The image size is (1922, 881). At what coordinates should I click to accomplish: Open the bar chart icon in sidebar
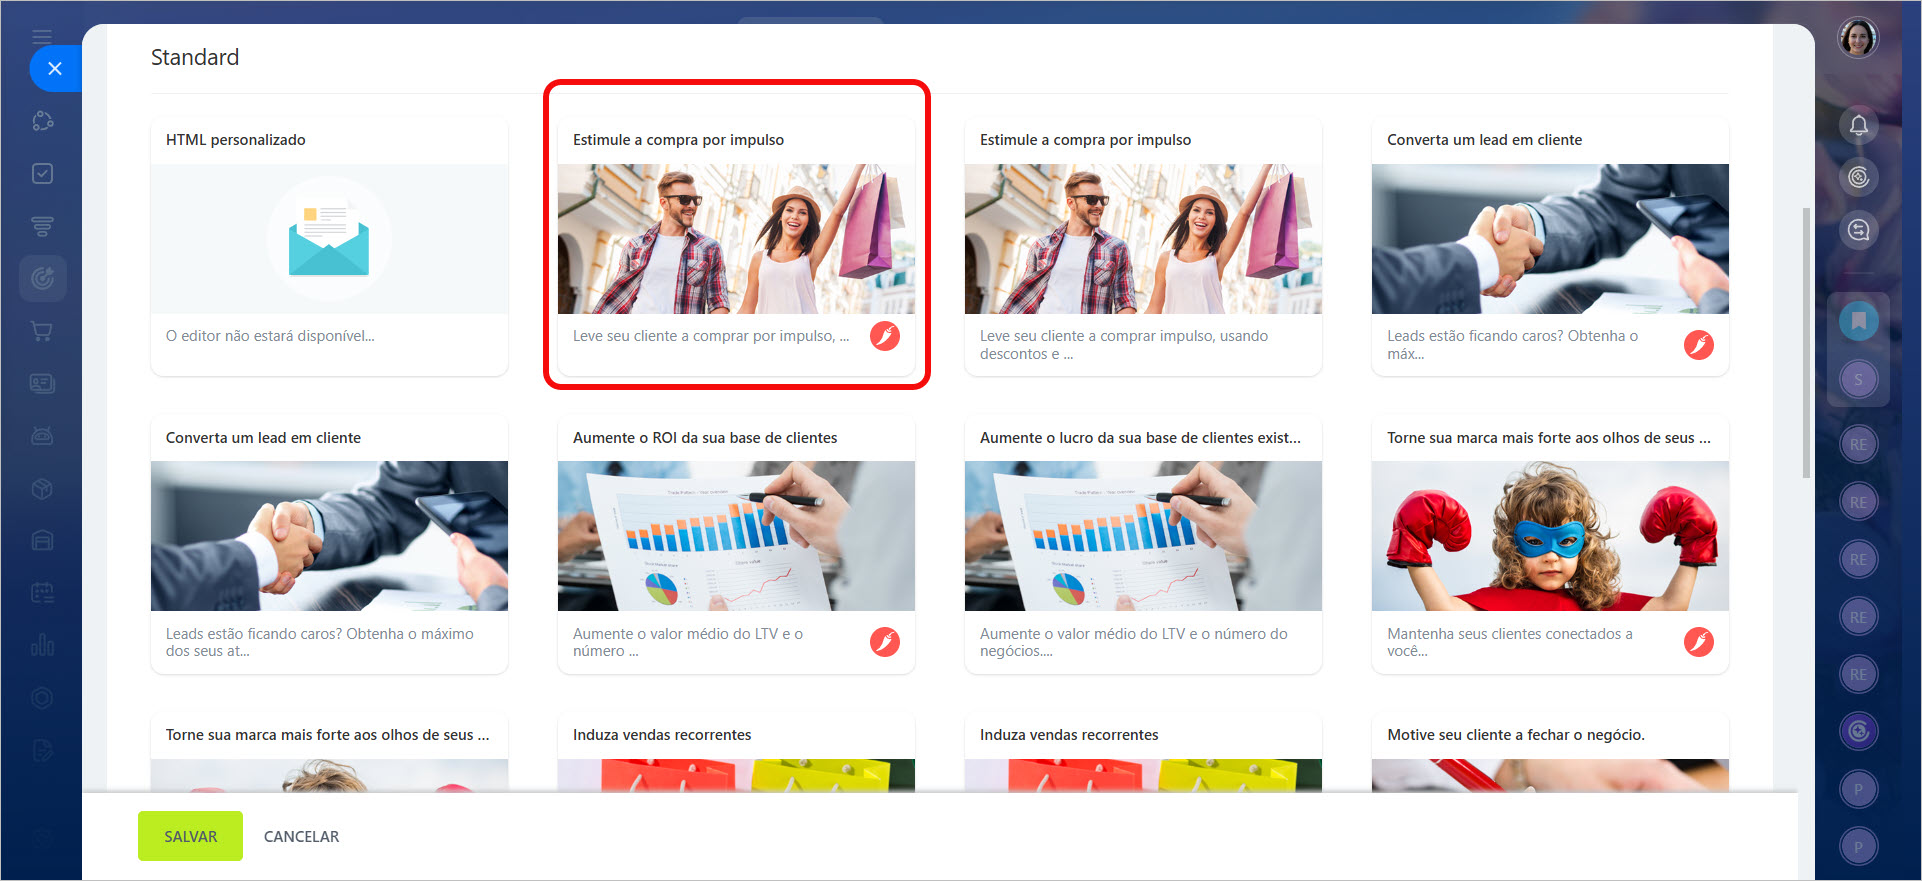point(42,645)
